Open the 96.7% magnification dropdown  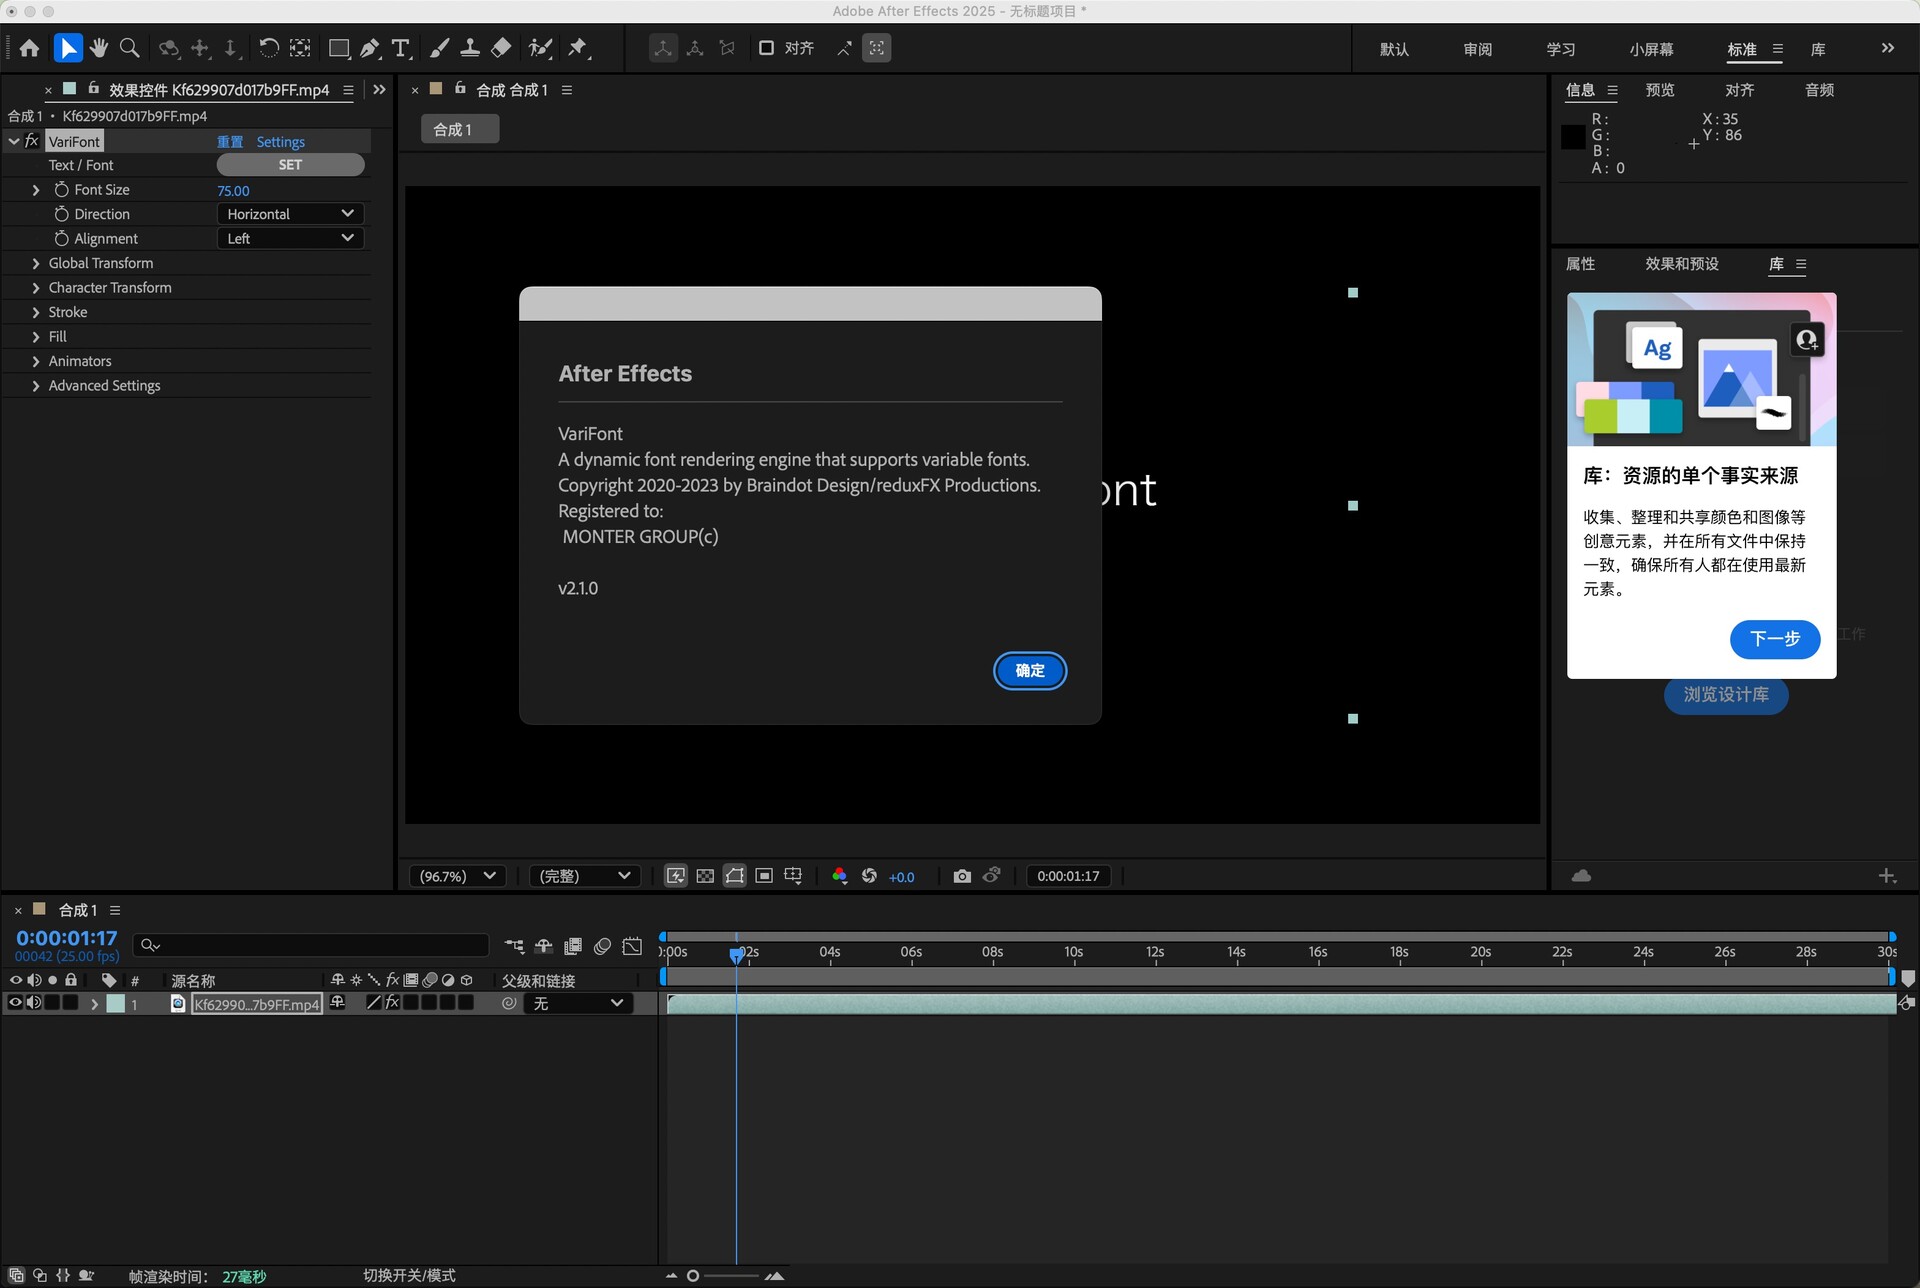coord(457,876)
